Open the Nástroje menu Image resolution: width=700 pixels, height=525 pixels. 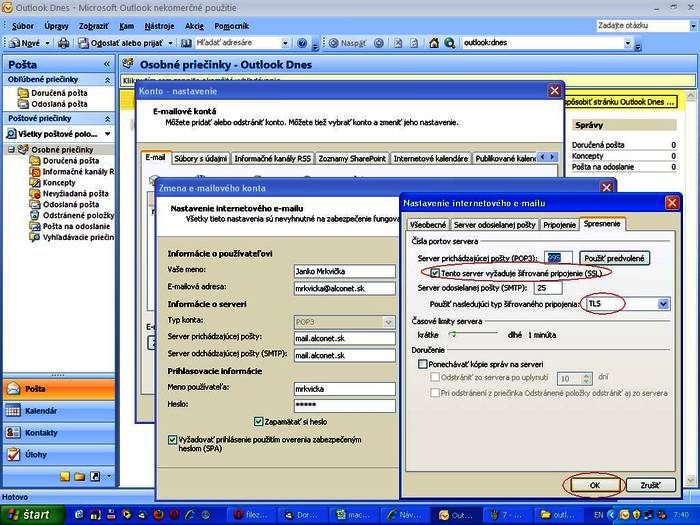pyautogui.click(x=159, y=26)
